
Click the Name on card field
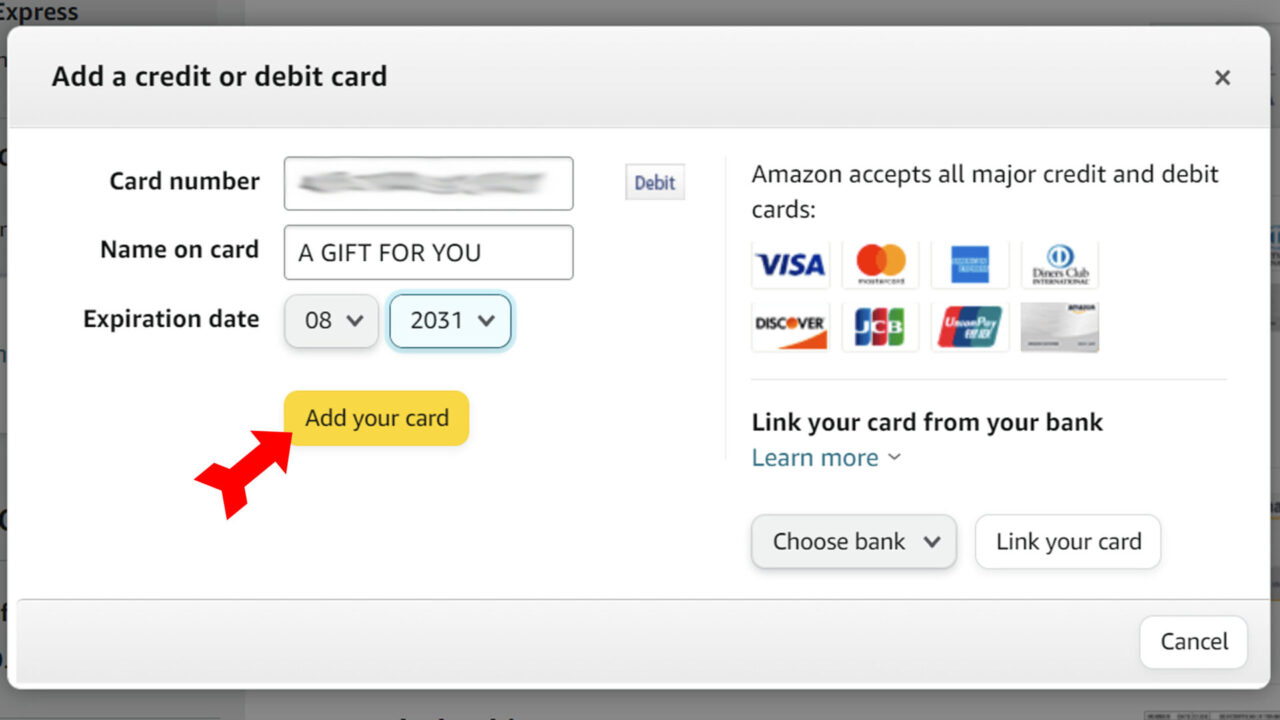(x=428, y=252)
